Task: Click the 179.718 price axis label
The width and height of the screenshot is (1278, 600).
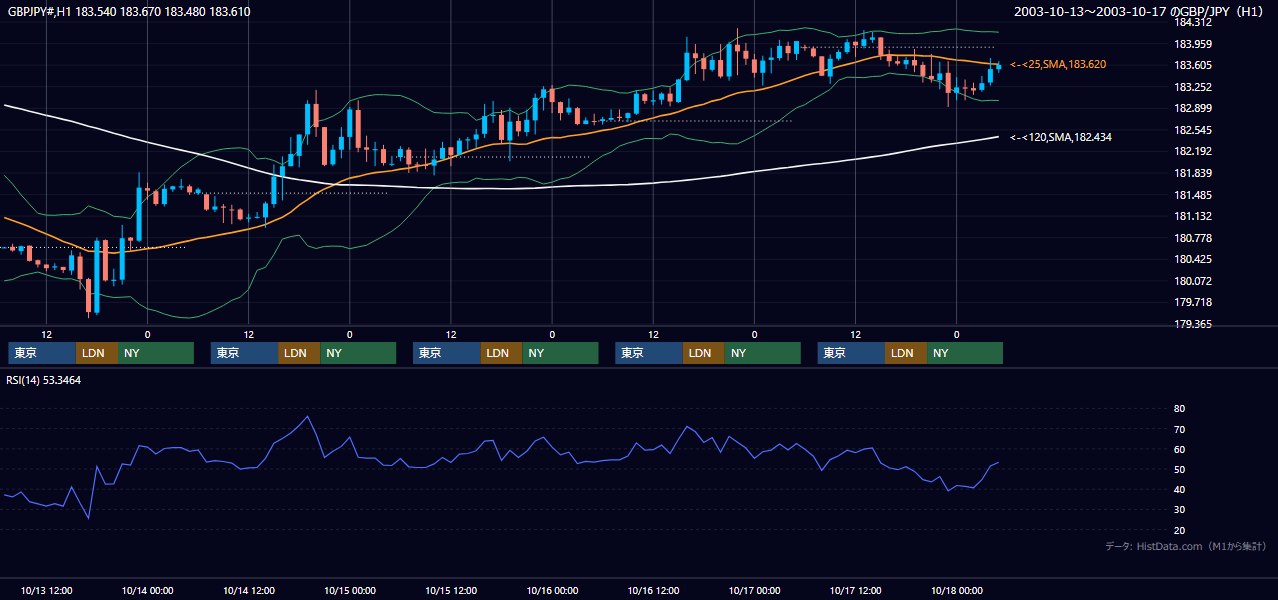Action: click(x=1193, y=302)
